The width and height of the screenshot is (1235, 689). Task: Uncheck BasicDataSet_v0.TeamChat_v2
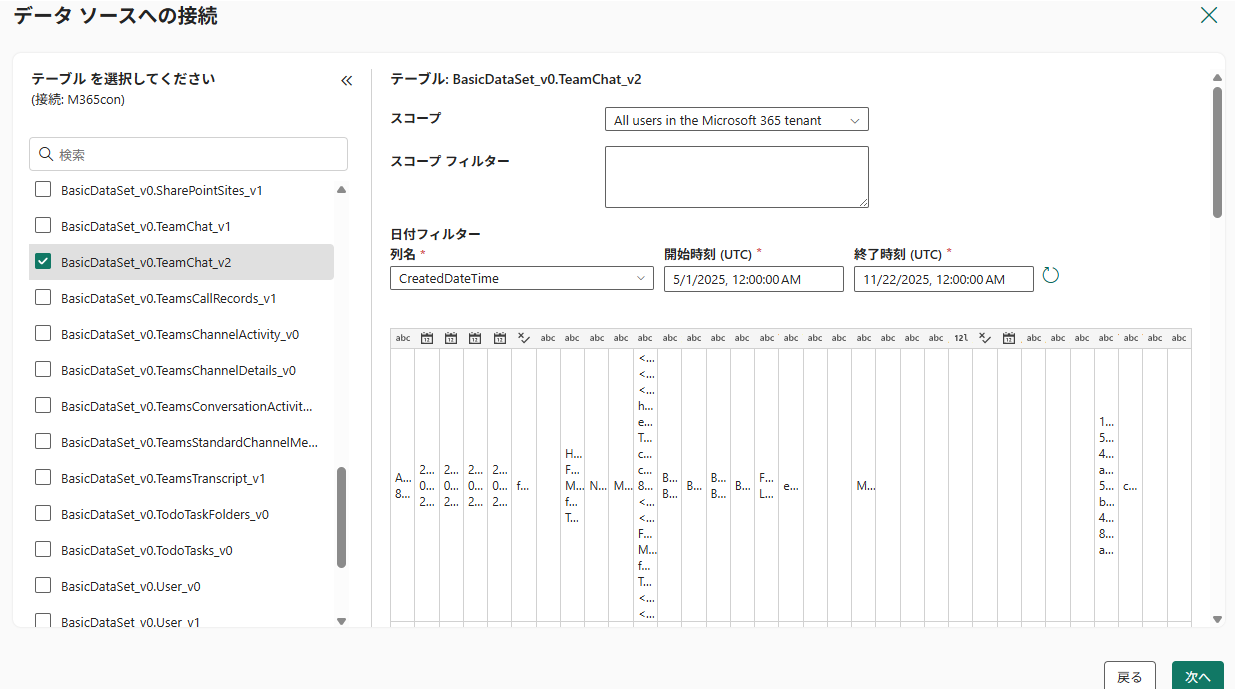(x=43, y=262)
